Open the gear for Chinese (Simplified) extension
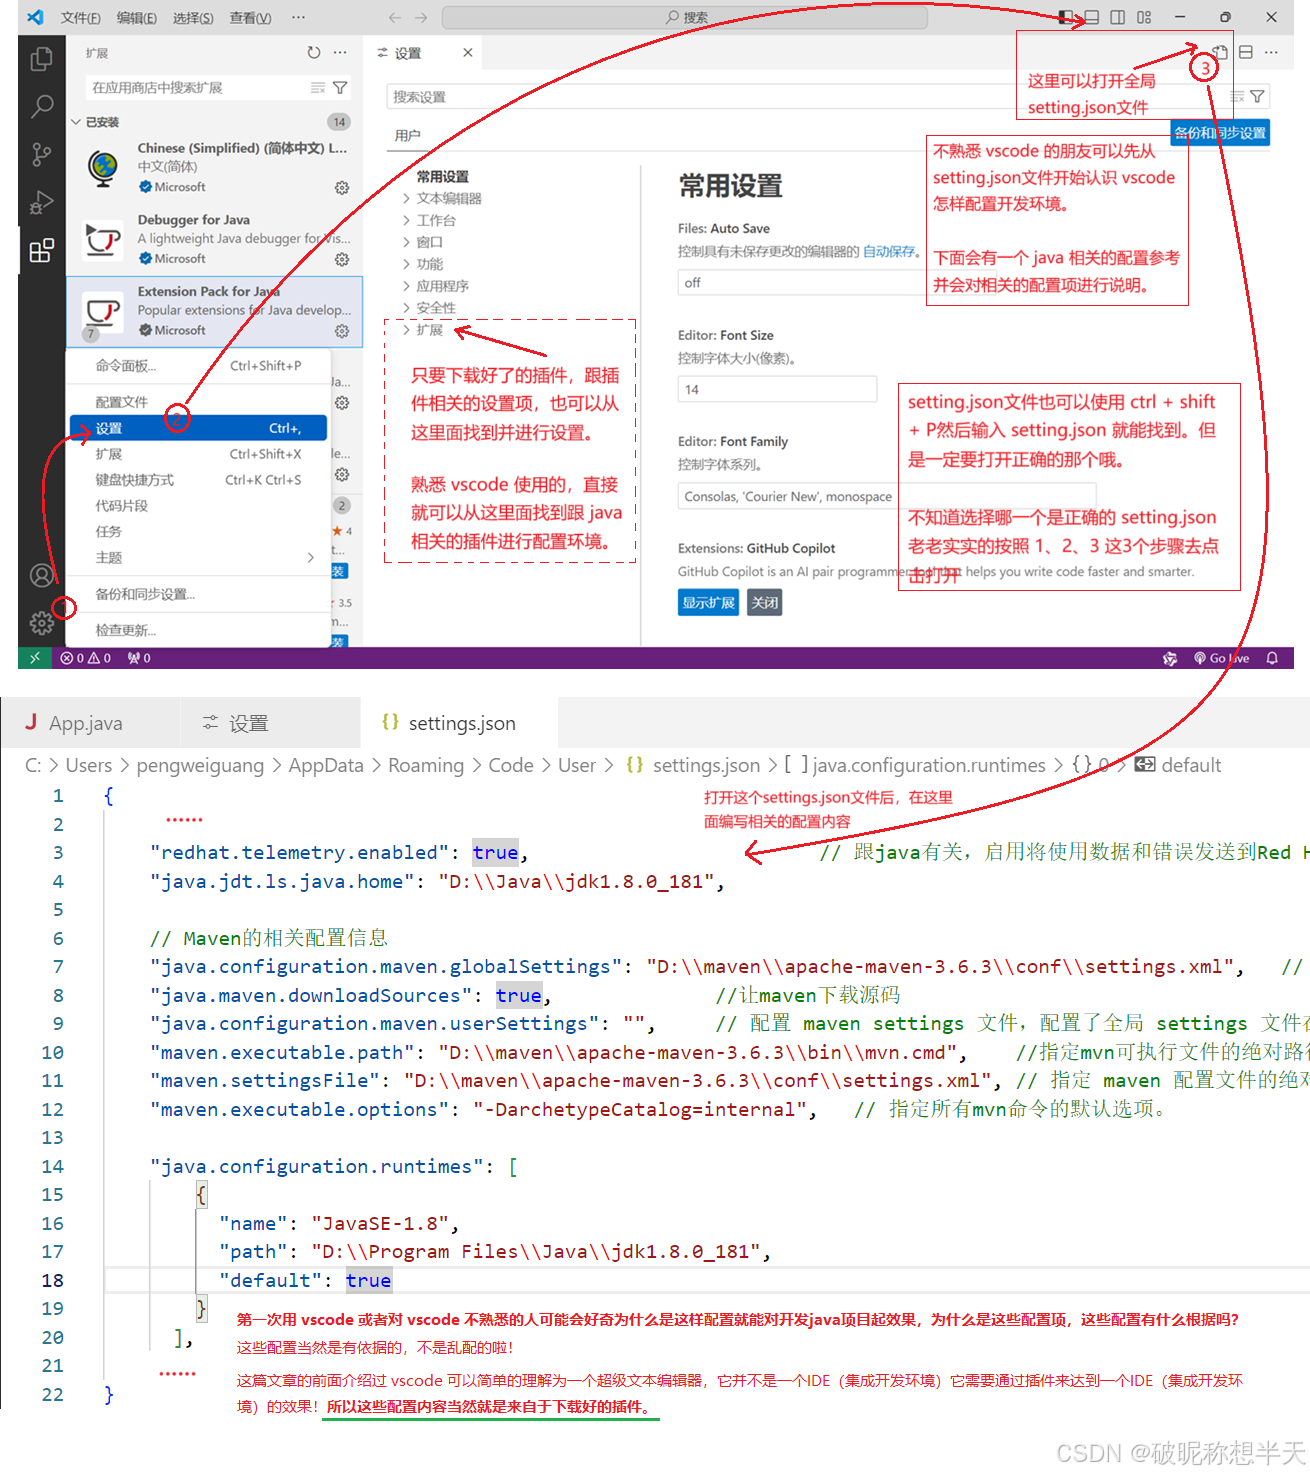 coord(342,188)
